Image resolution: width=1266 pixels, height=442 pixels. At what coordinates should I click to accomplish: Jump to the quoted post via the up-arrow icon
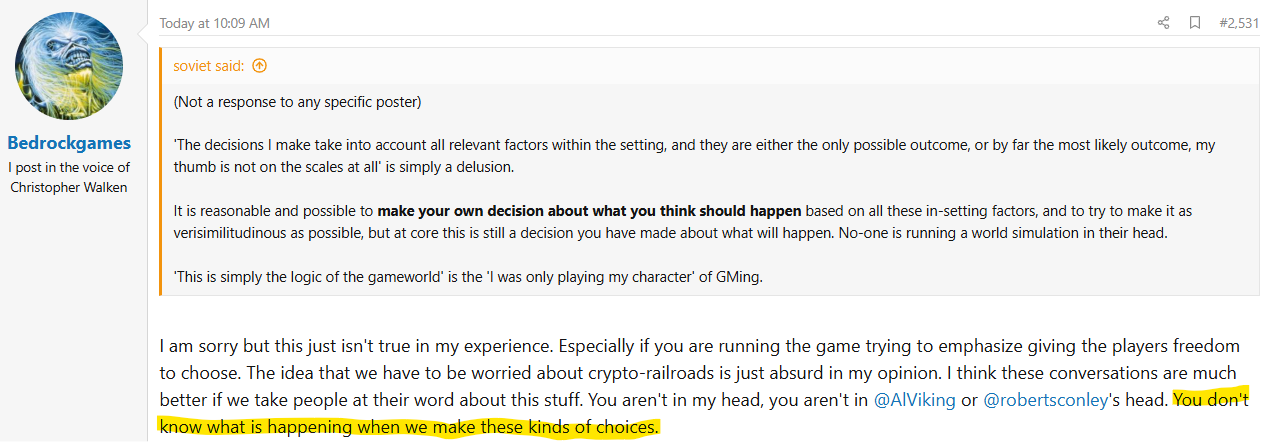[259, 66]
